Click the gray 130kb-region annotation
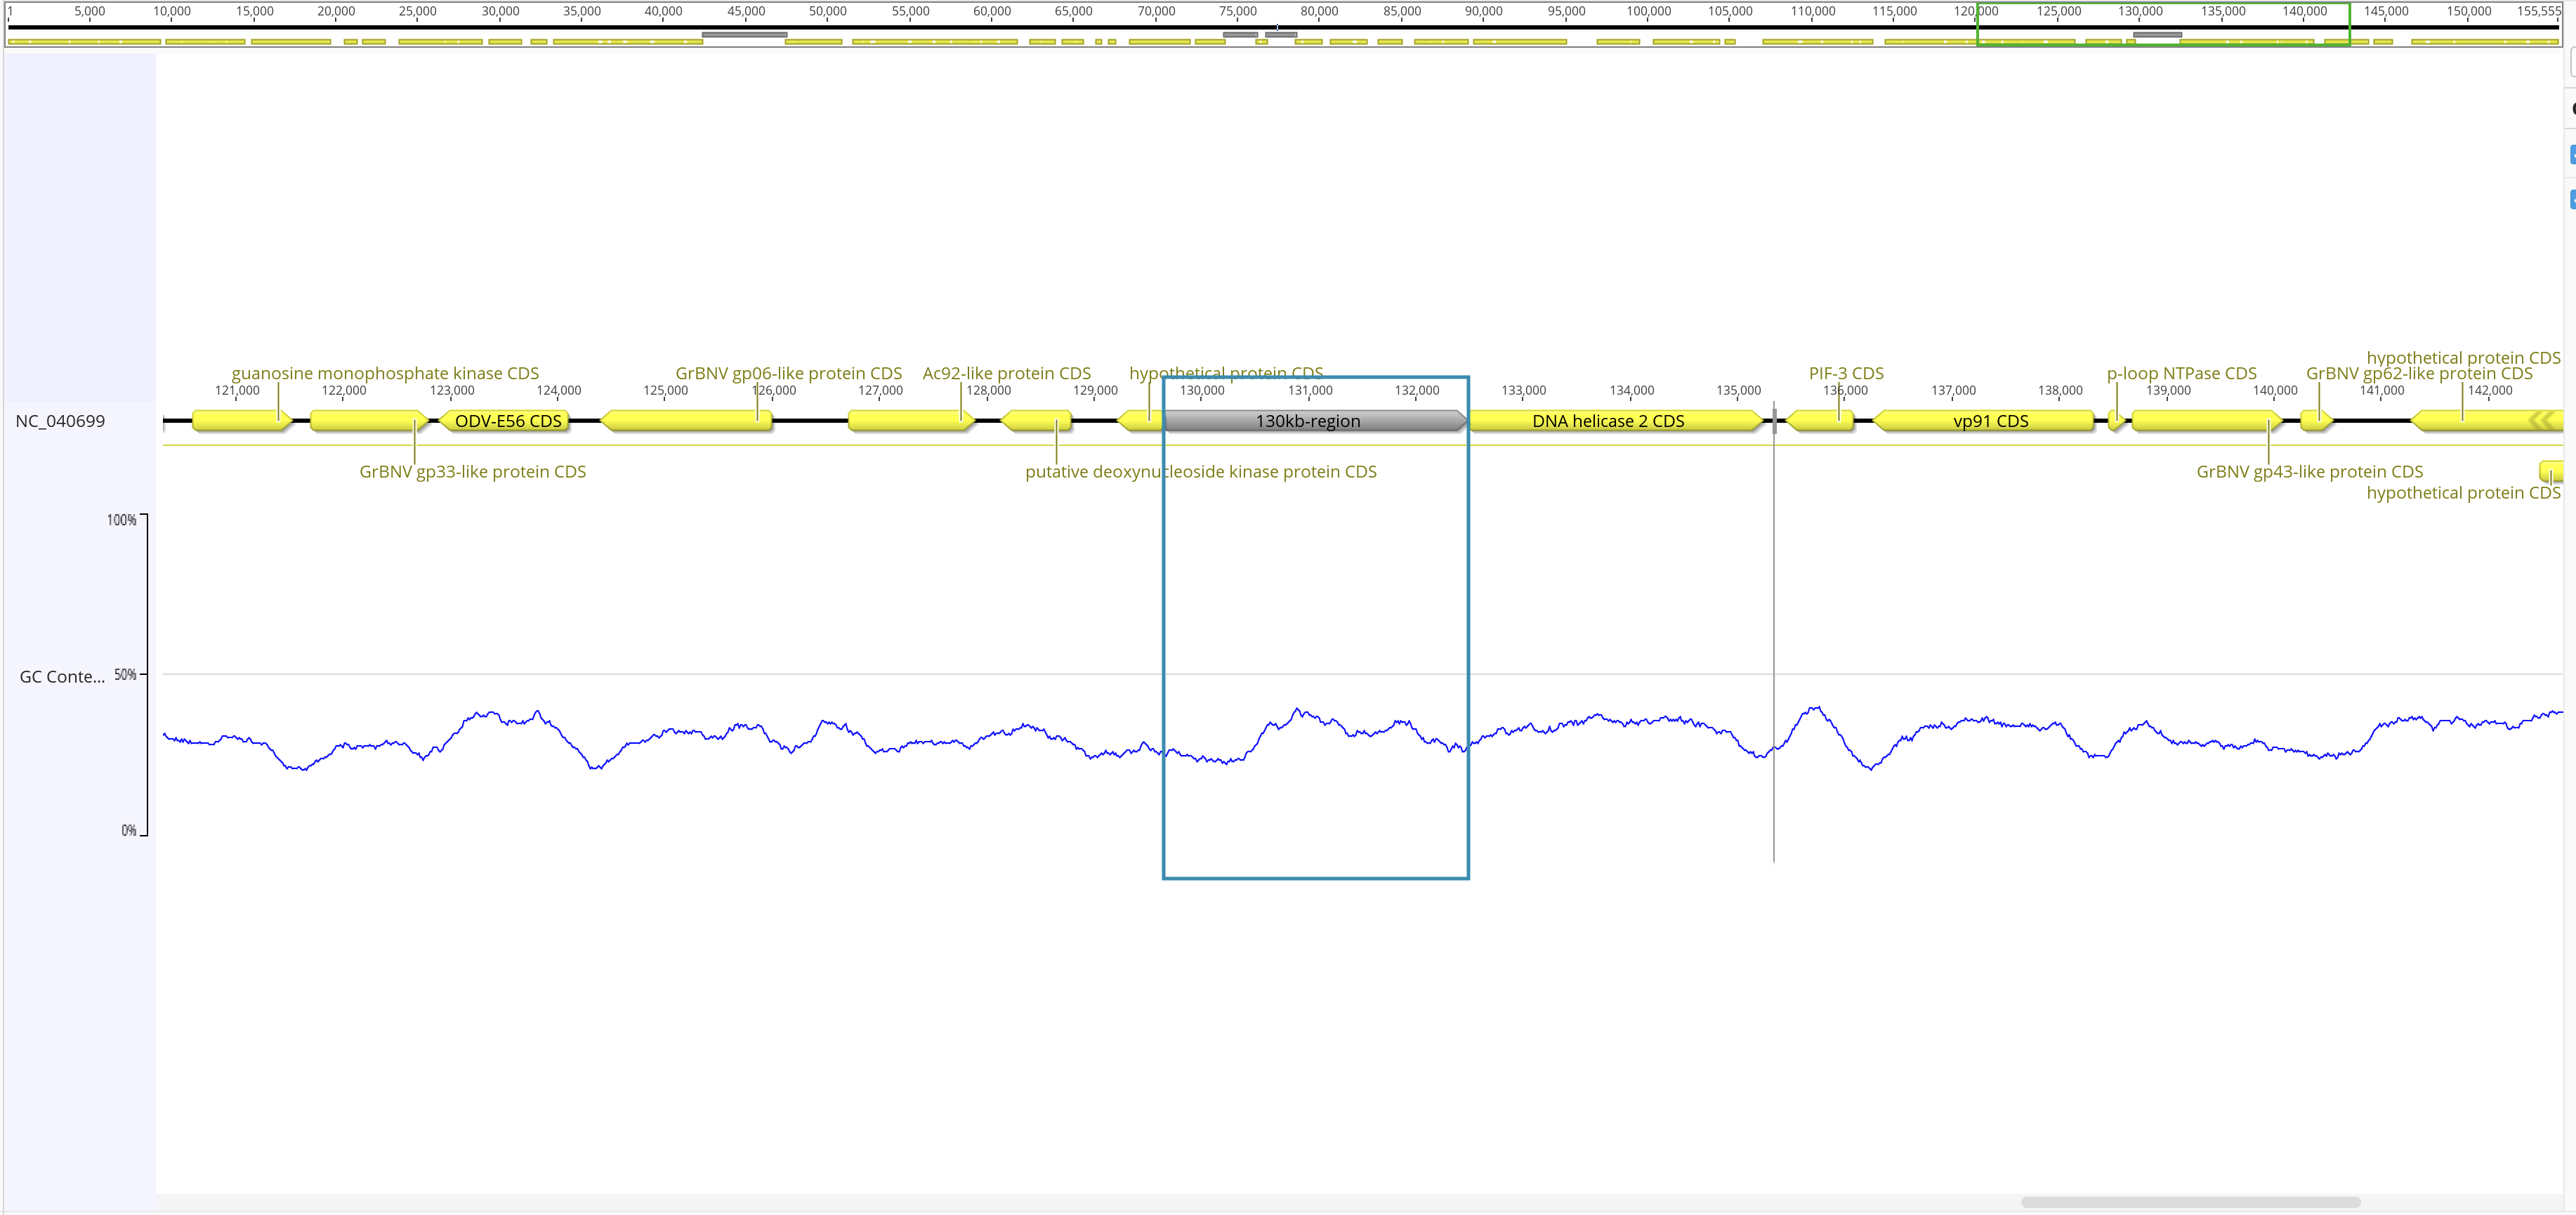Image resolution: width=2576 pixels, height=1215 pixels. (1307, 421)
